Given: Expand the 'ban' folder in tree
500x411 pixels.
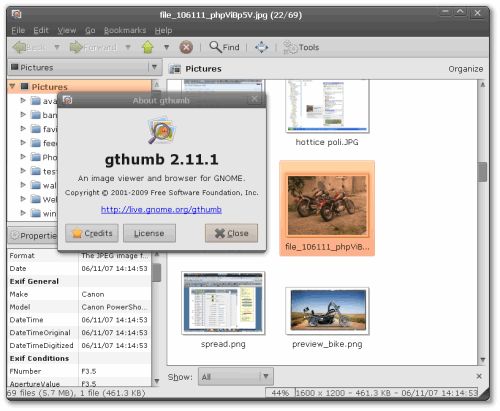Looking at the screenshot, I should pos(23,115).
